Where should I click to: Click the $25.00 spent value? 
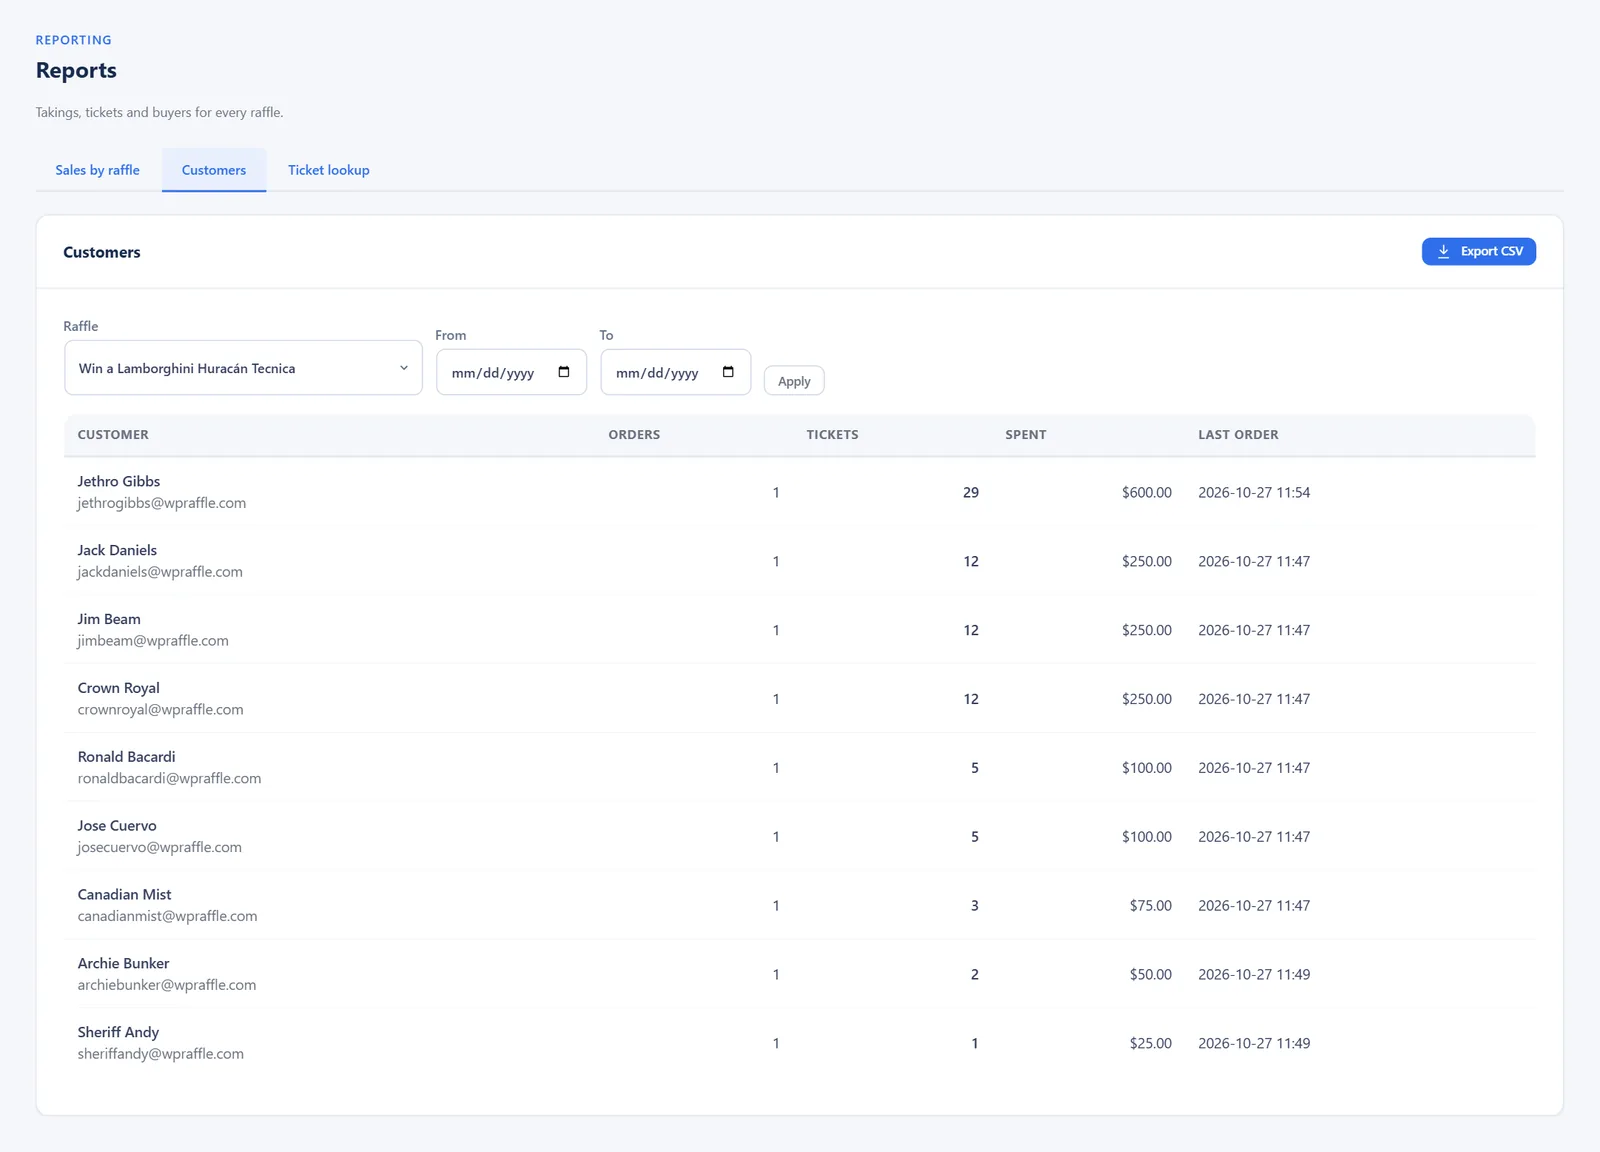click(x=1151, y=1044)
